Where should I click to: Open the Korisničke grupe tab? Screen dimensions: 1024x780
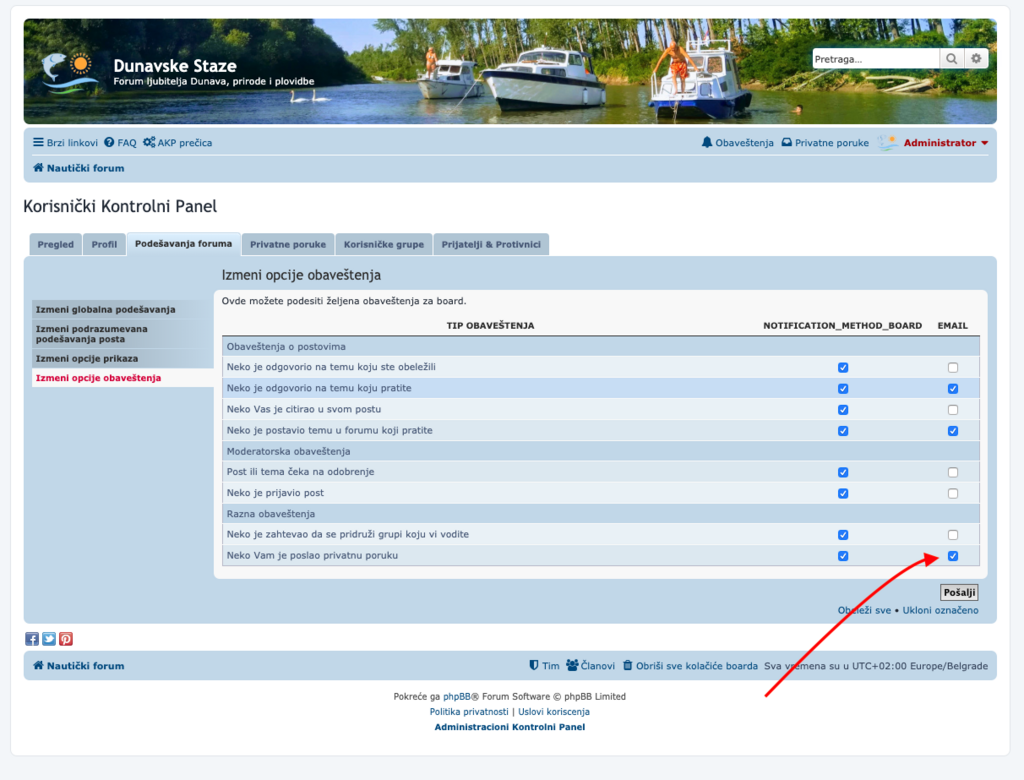(x=384, y=244)
